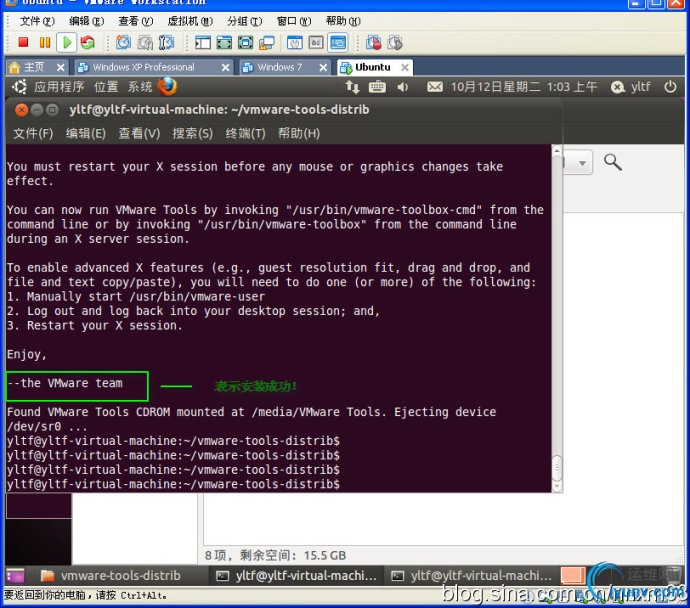Click terminal scrollbar down arrow

tap(557, 487)
